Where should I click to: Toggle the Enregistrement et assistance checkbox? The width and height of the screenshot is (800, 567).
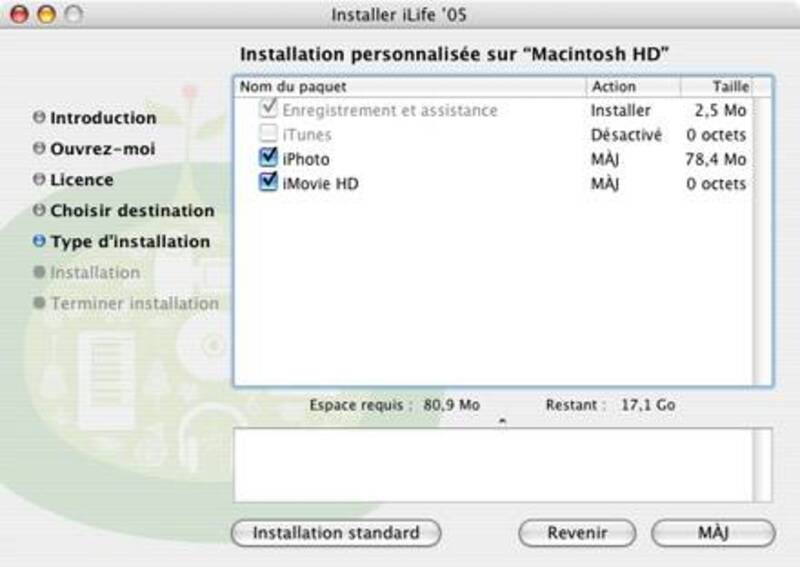pos(268,108)
